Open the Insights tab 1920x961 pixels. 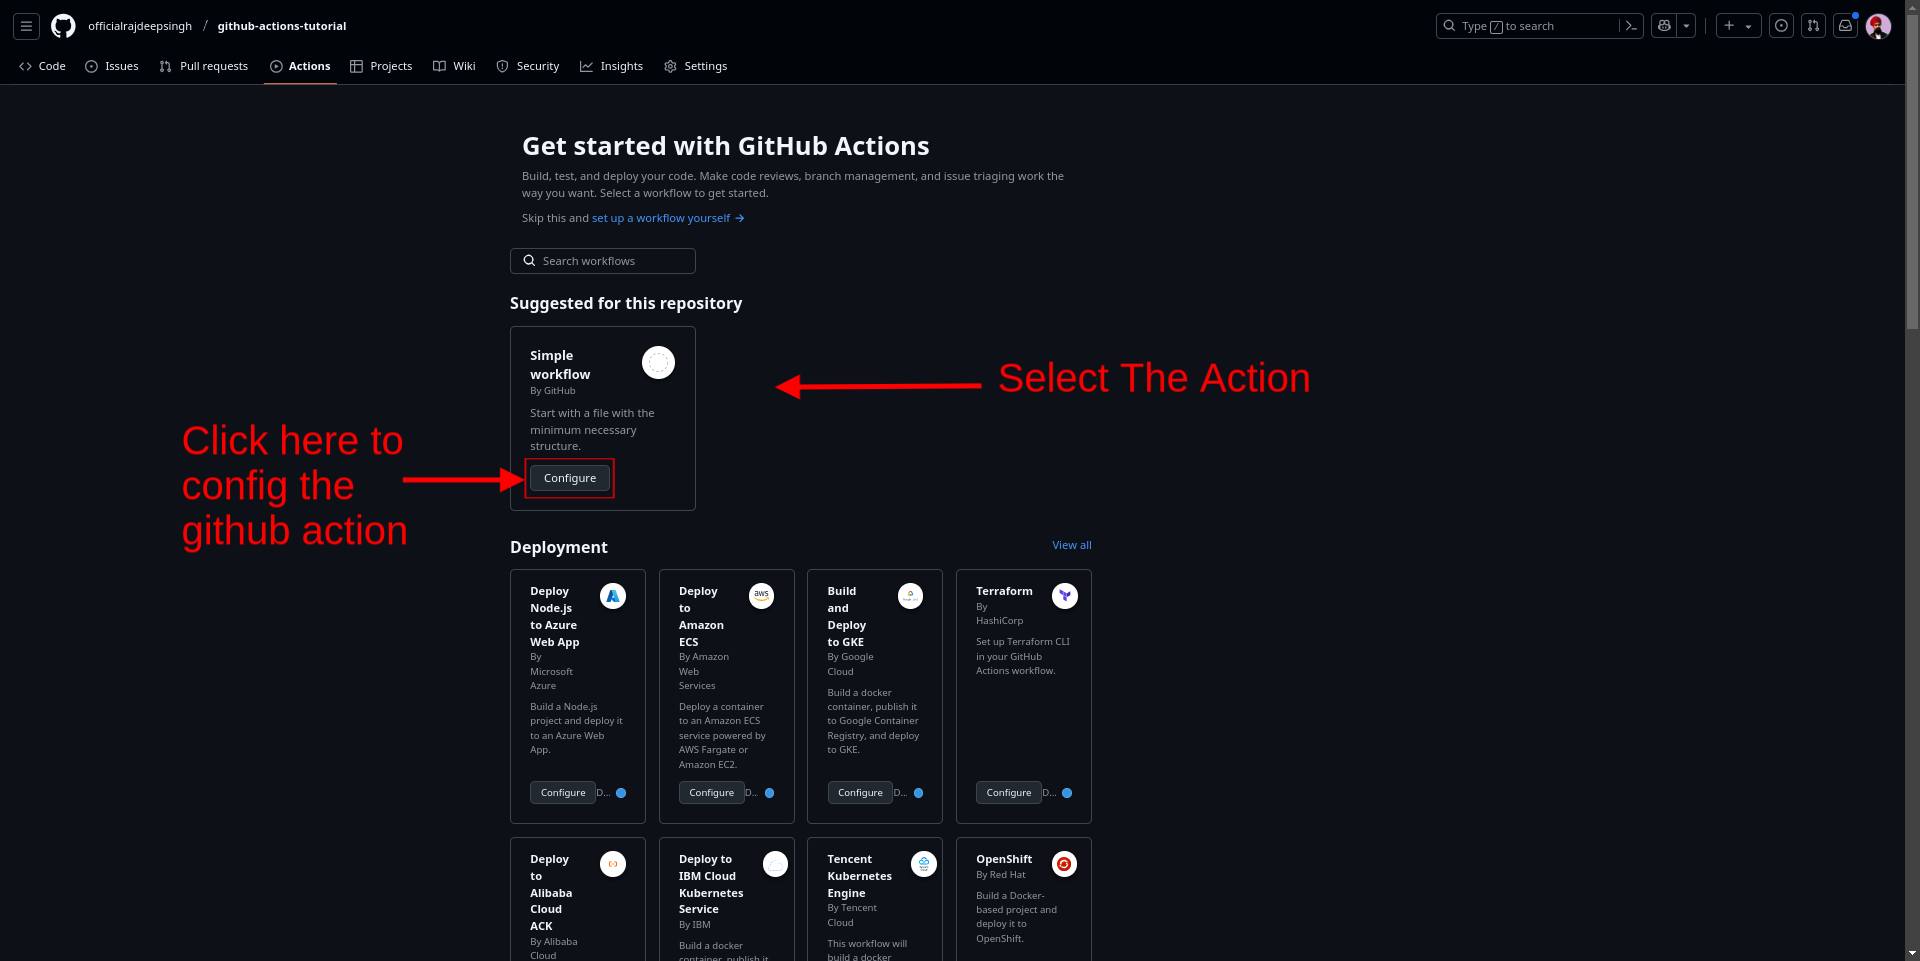(x=612, y=66)
